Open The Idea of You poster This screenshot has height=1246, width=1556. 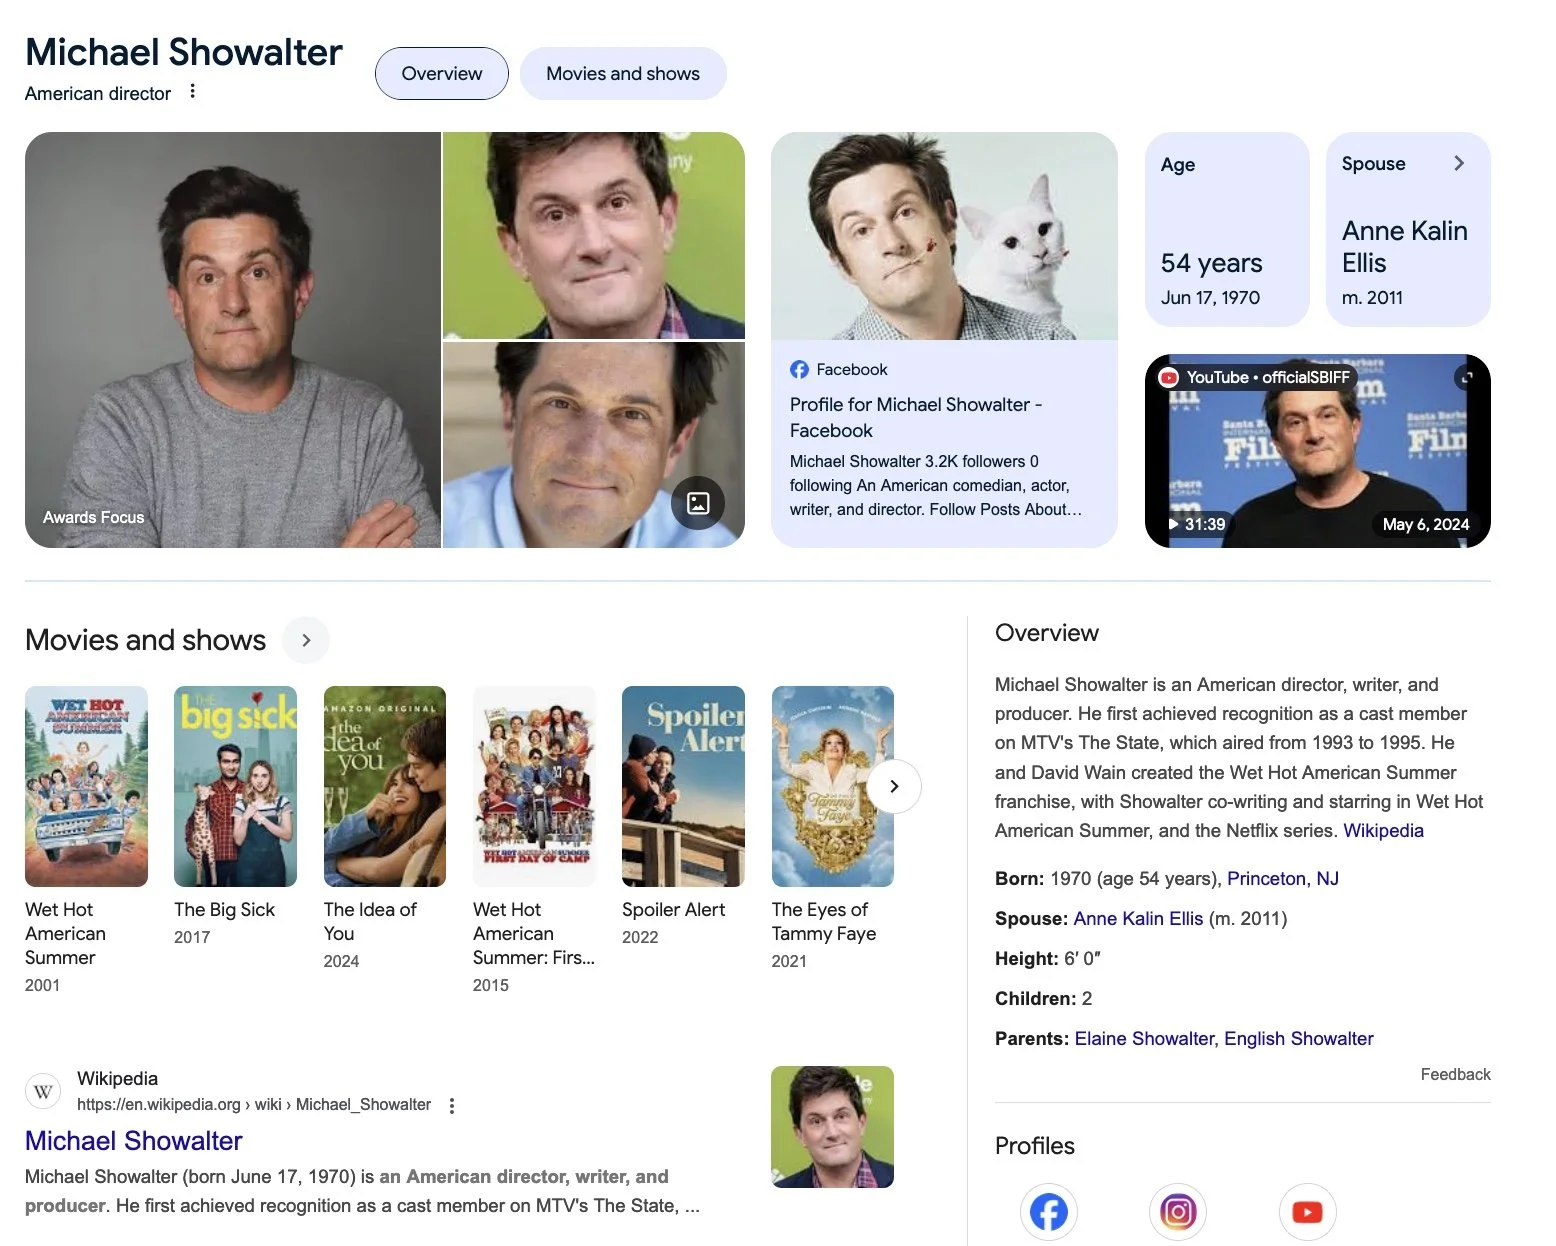click(x=385, y=786)
